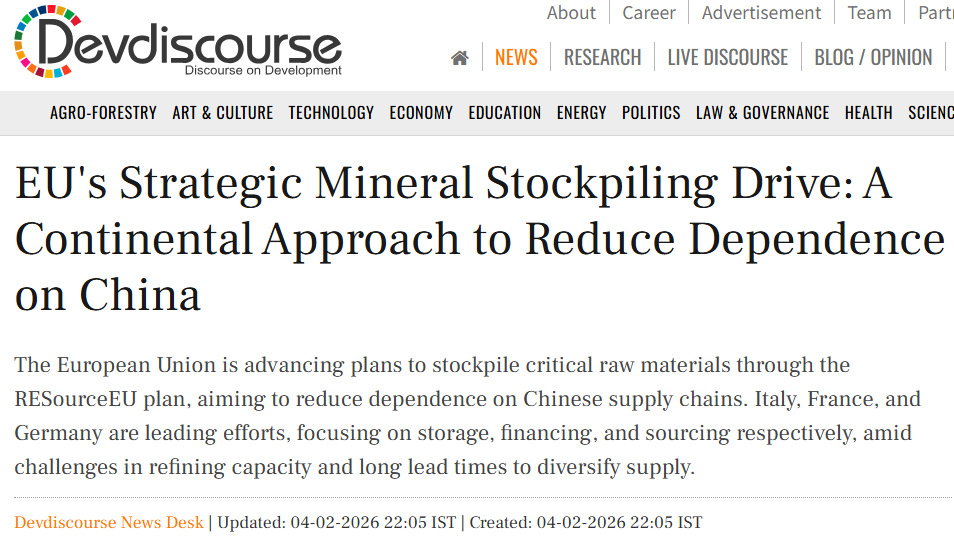954x548 pixels.
Task: Open the NEWS section
Action: pos(516,58)
